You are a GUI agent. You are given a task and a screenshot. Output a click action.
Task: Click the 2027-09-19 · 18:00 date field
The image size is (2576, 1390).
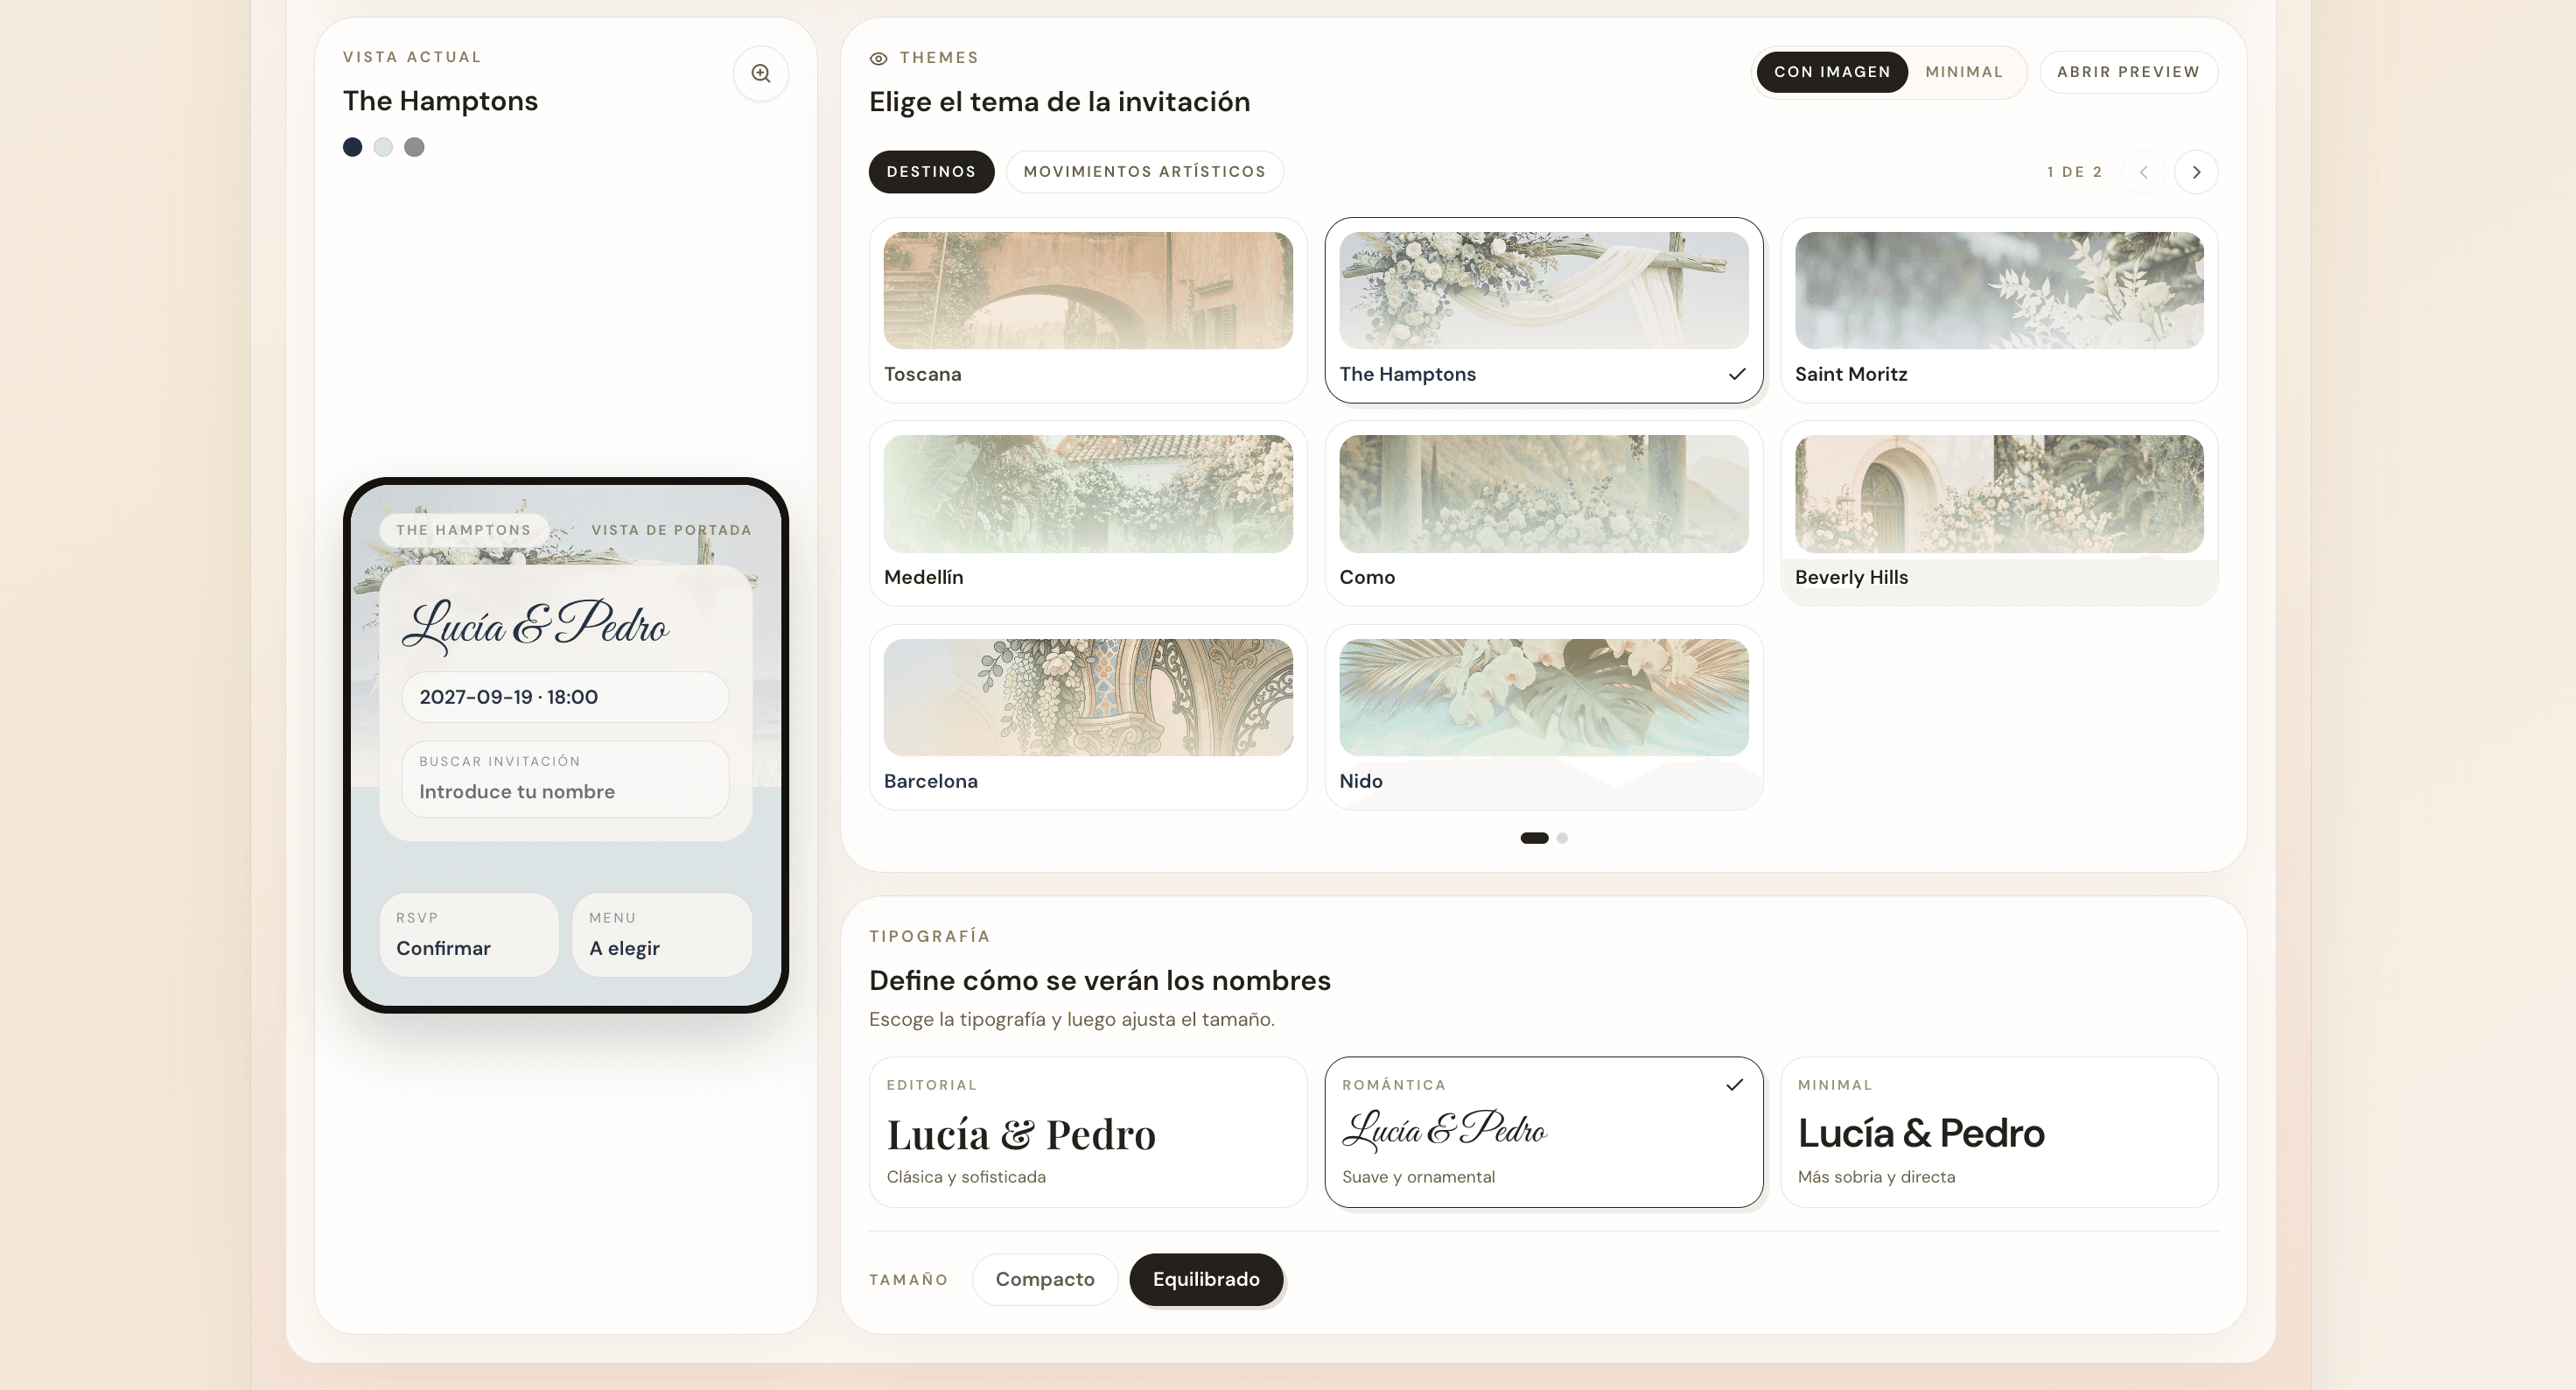pos(565,697)
